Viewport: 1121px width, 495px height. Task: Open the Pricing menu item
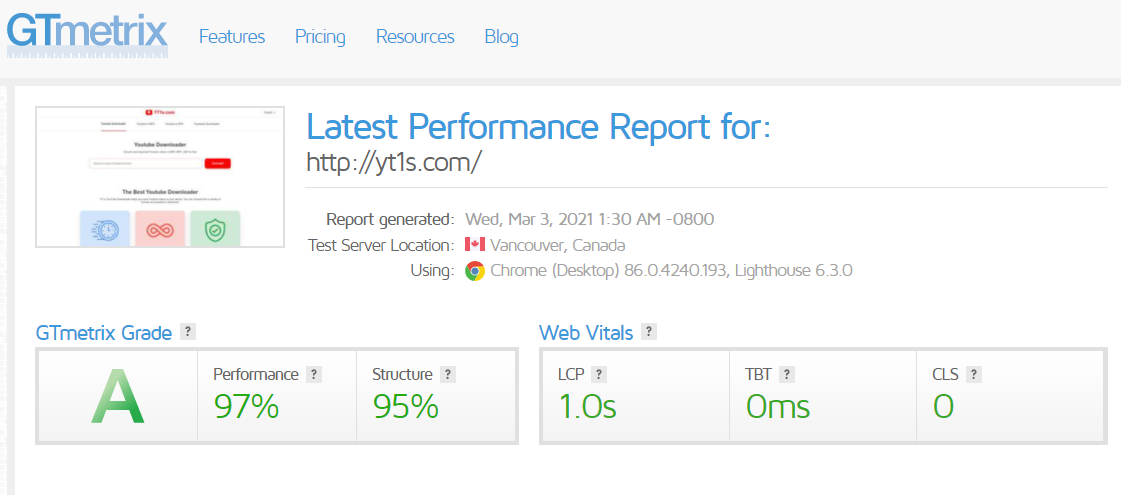click(320, 36)
